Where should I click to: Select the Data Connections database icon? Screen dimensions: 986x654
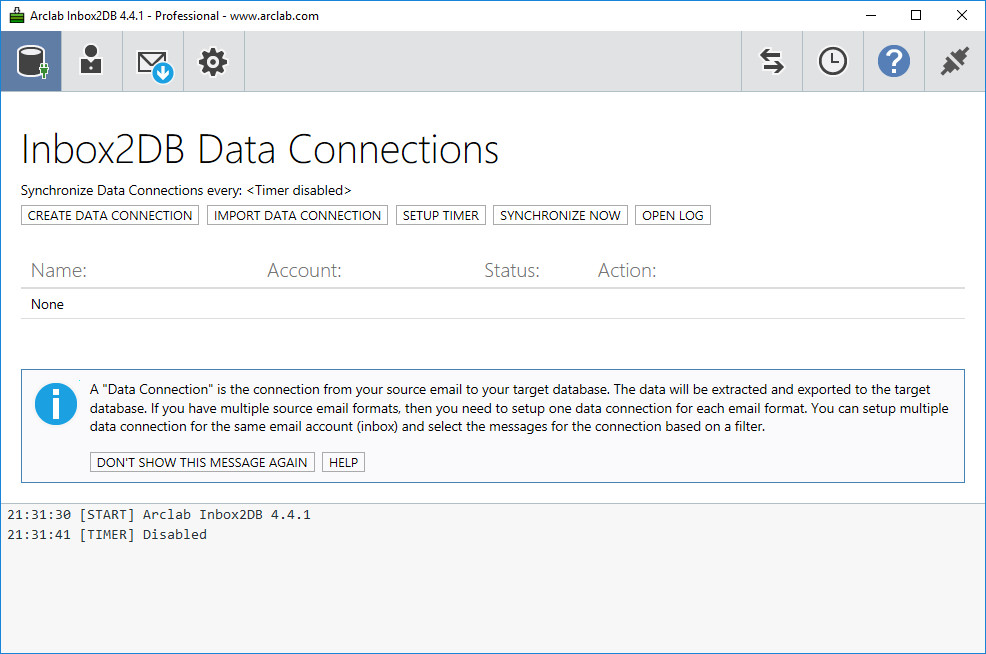pyautogui.click(x=31, y=61)
